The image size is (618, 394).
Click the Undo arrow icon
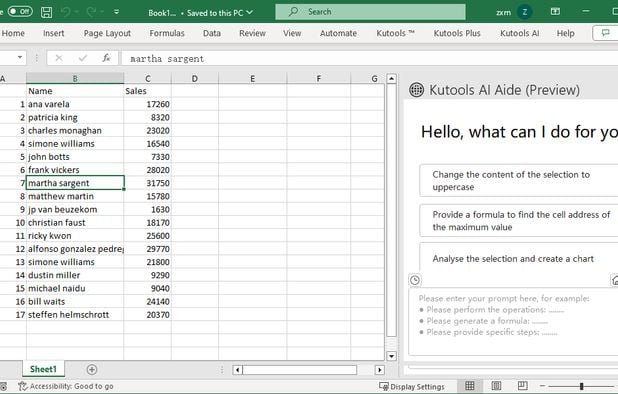[65, 12]
